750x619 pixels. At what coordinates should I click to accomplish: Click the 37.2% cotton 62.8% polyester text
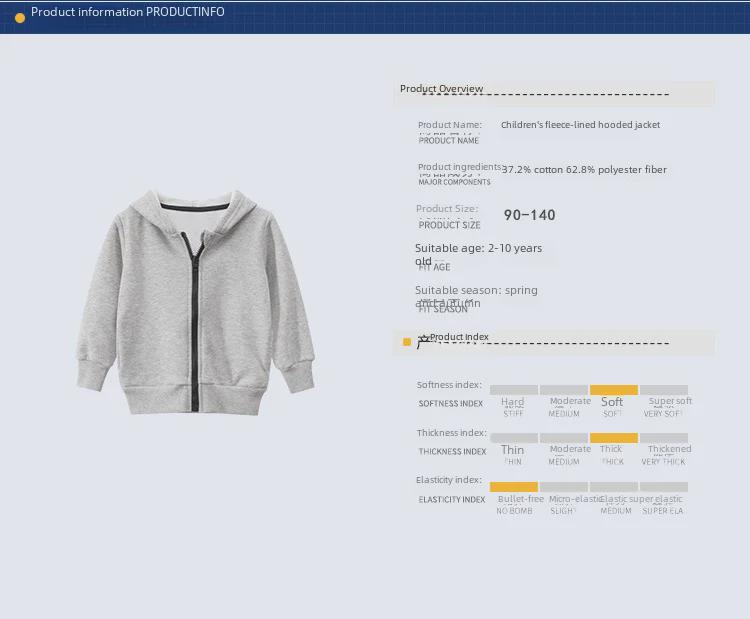(x=584, y=170)
